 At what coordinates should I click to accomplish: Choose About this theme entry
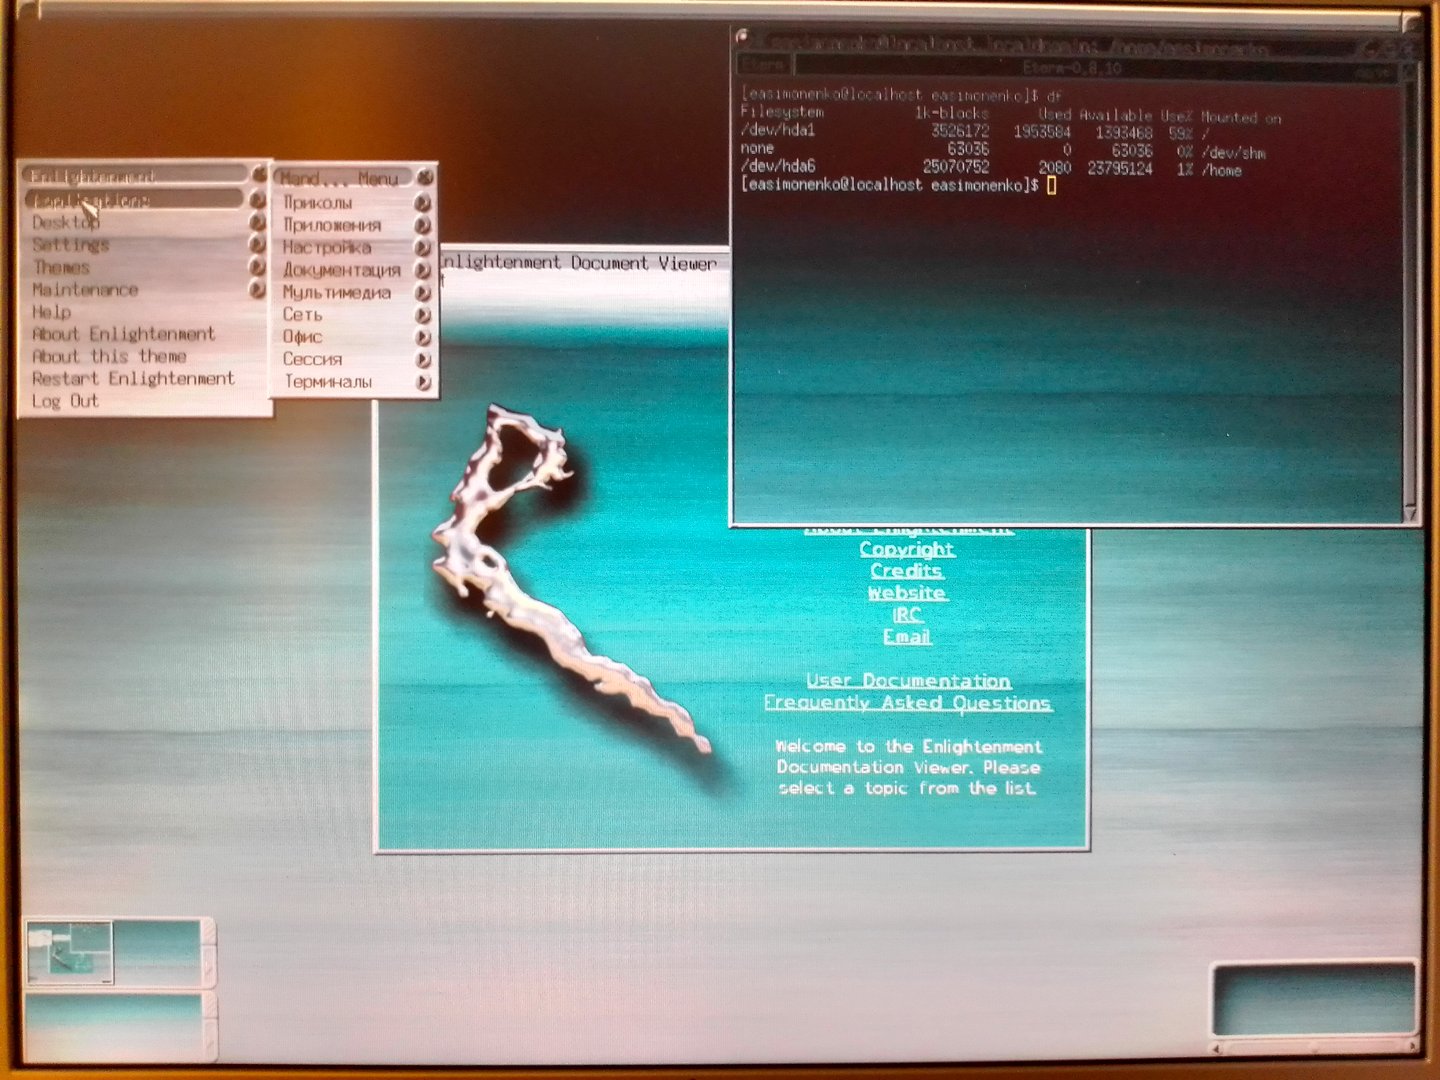[146, 356]
